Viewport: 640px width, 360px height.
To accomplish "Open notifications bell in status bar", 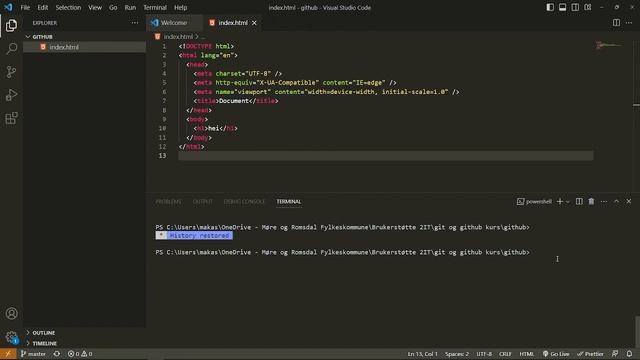I will click(x=629, y=354).
